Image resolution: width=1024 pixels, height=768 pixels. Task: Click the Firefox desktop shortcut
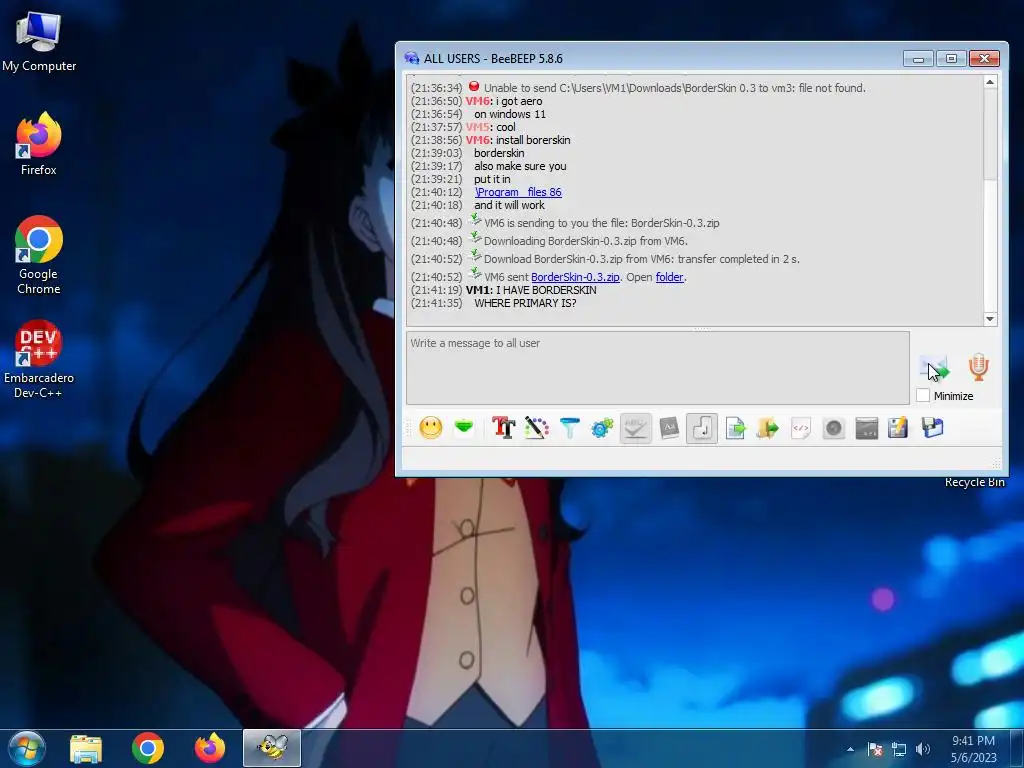[x=39, y=144]
